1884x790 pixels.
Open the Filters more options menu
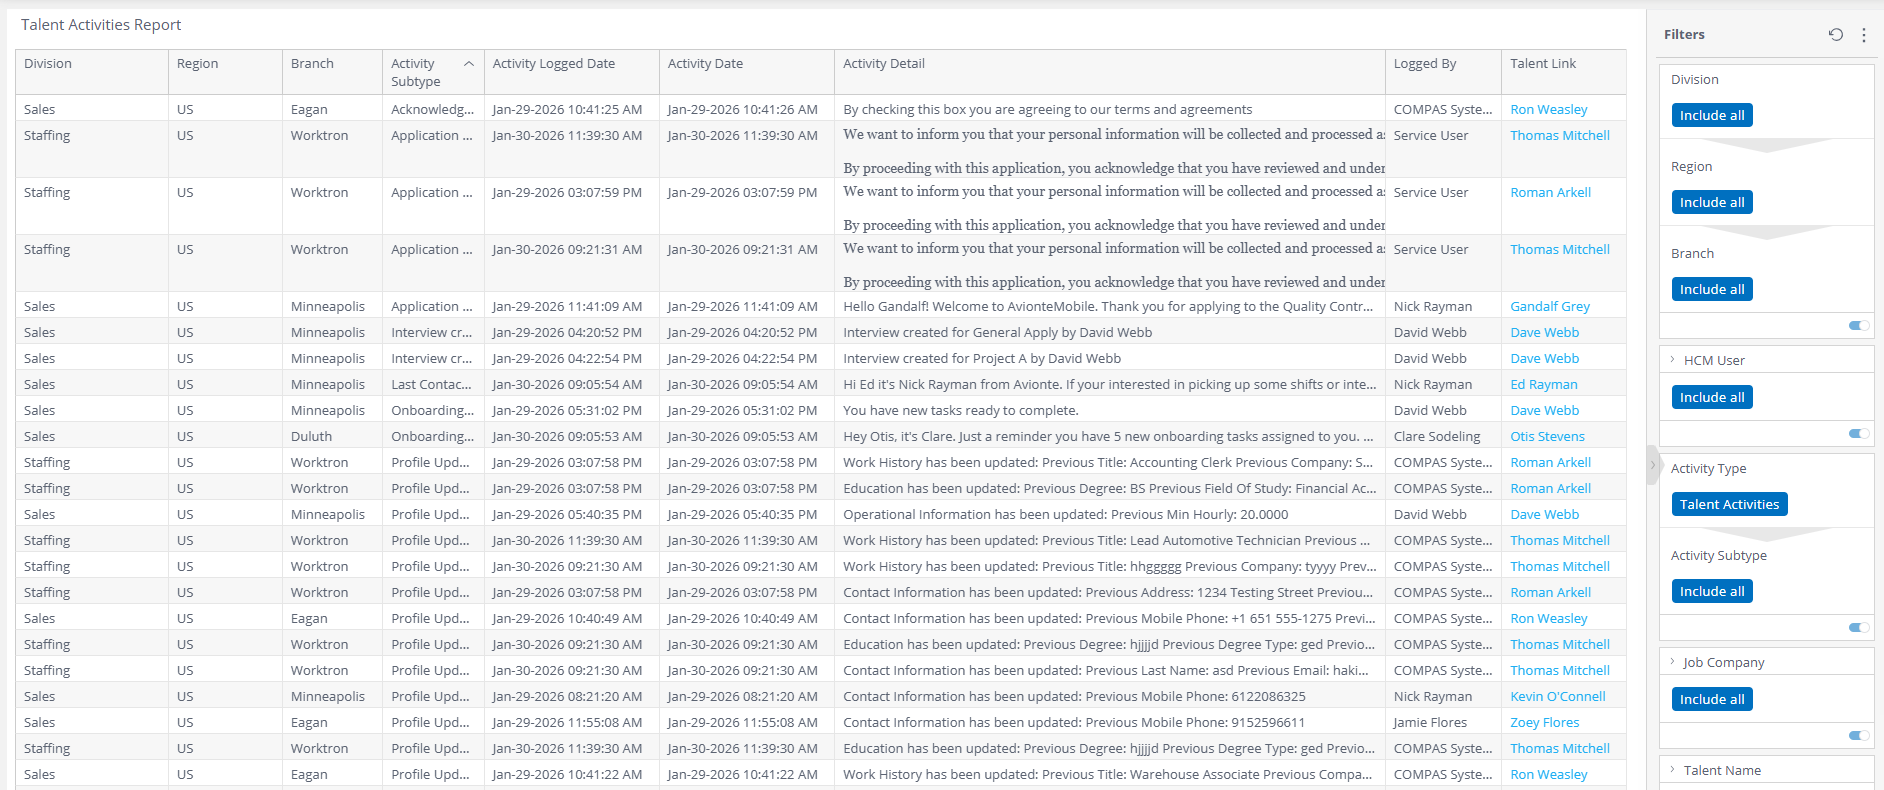pos(1864,34)
